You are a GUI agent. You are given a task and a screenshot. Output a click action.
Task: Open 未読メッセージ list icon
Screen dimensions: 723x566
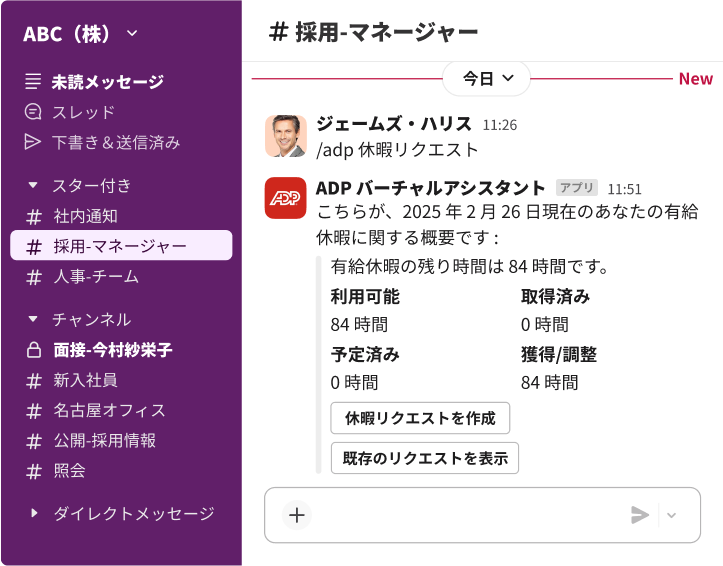tap(33, 81)
